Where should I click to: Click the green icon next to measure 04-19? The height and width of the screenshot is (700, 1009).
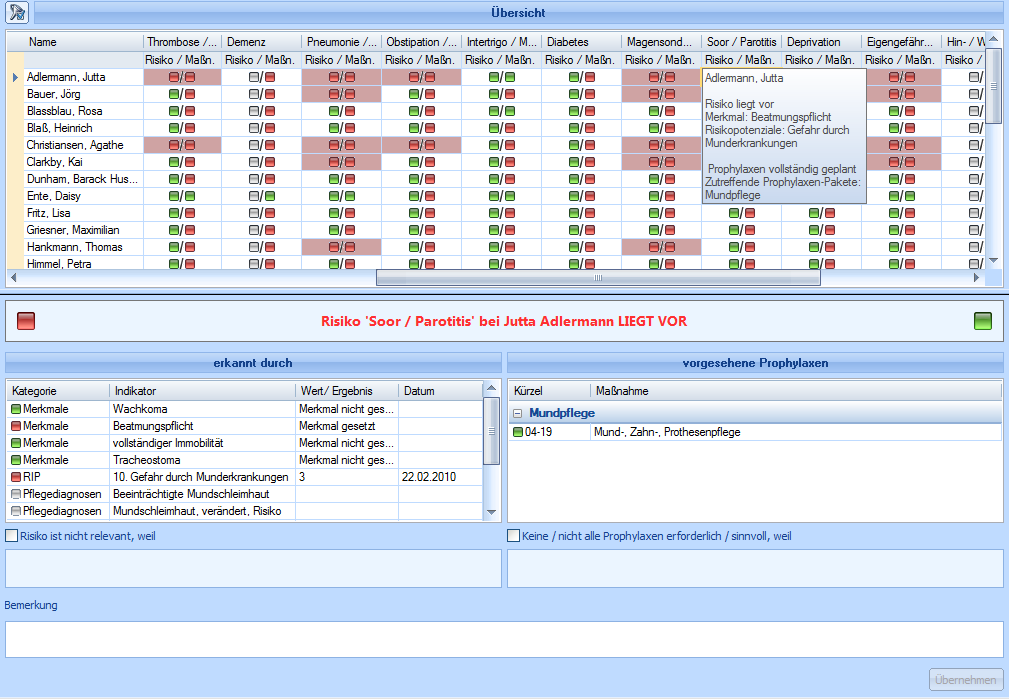[518, 432]
